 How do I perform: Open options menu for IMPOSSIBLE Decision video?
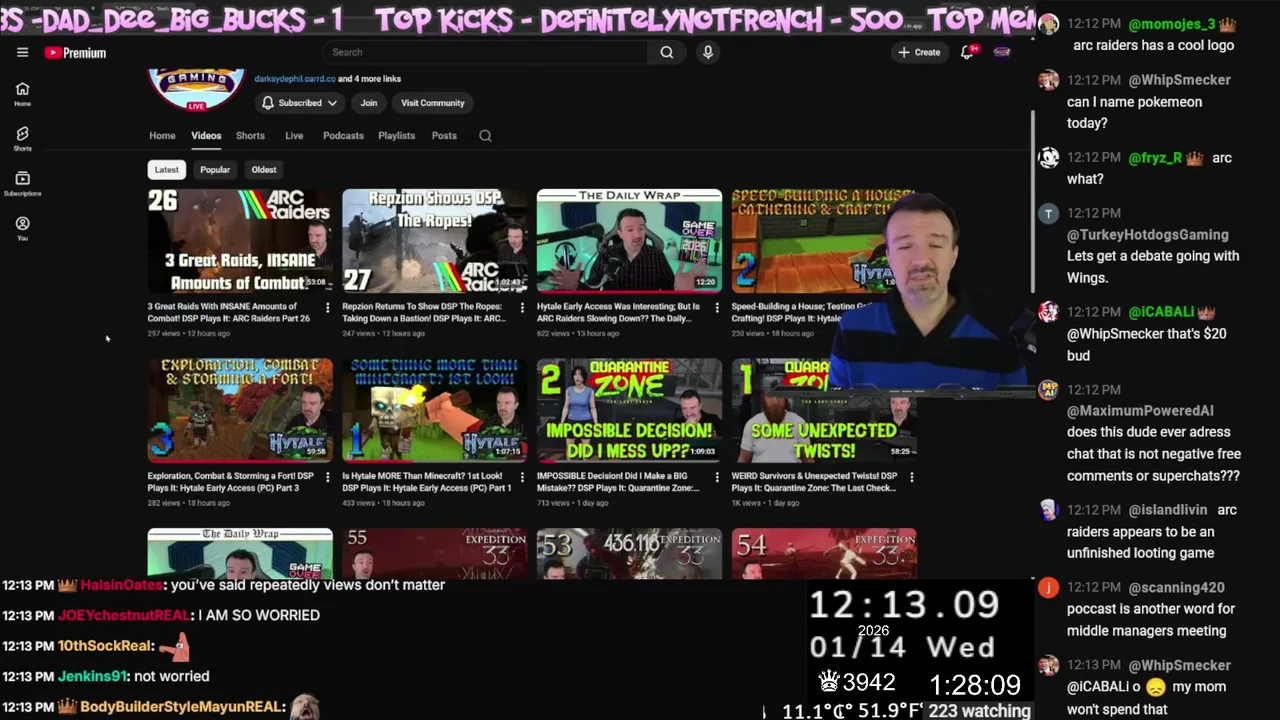pos(716,477)
